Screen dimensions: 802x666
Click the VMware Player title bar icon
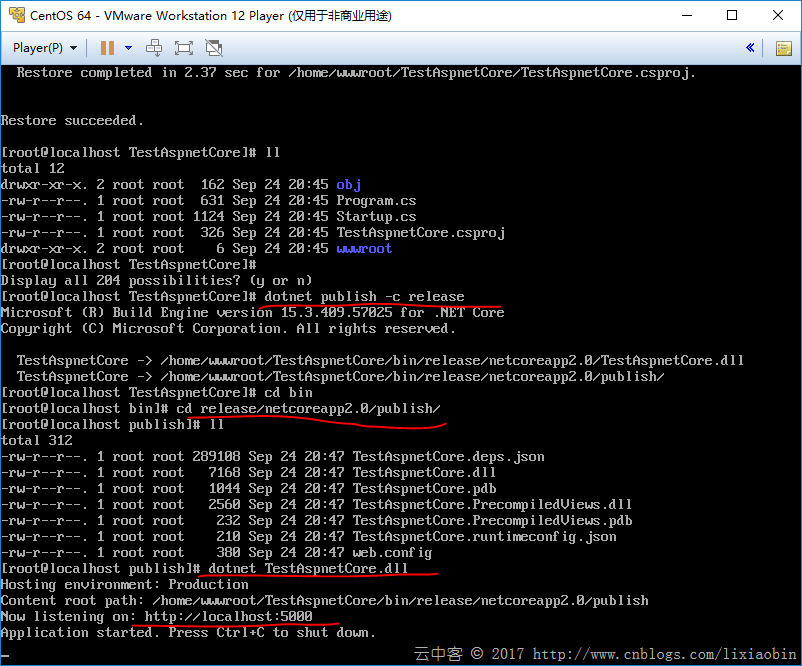[17, 15]
